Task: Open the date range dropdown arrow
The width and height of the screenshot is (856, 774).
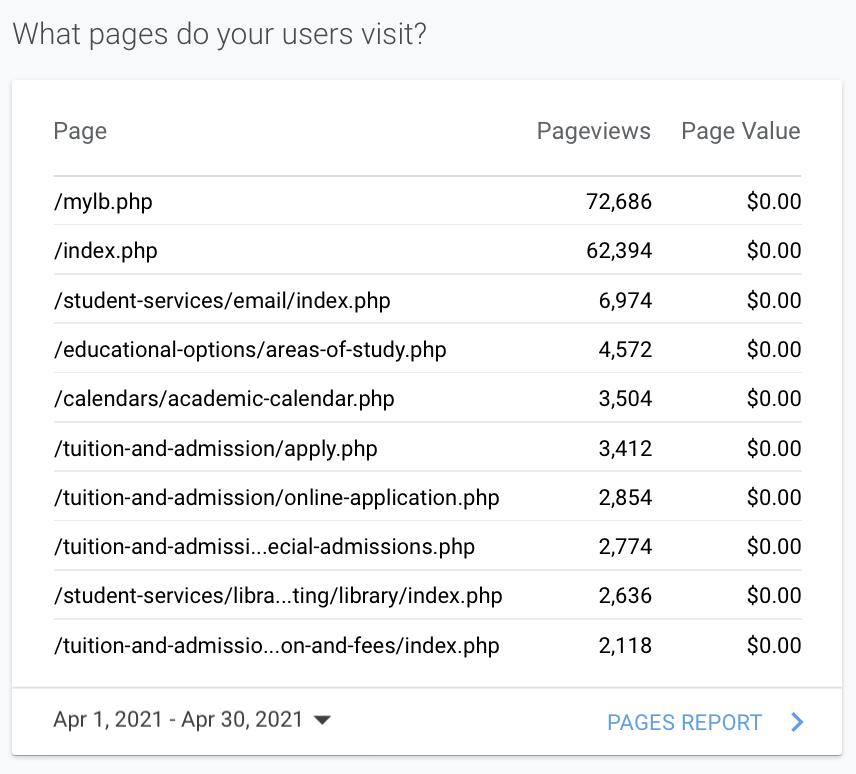Action: point(322,720)
